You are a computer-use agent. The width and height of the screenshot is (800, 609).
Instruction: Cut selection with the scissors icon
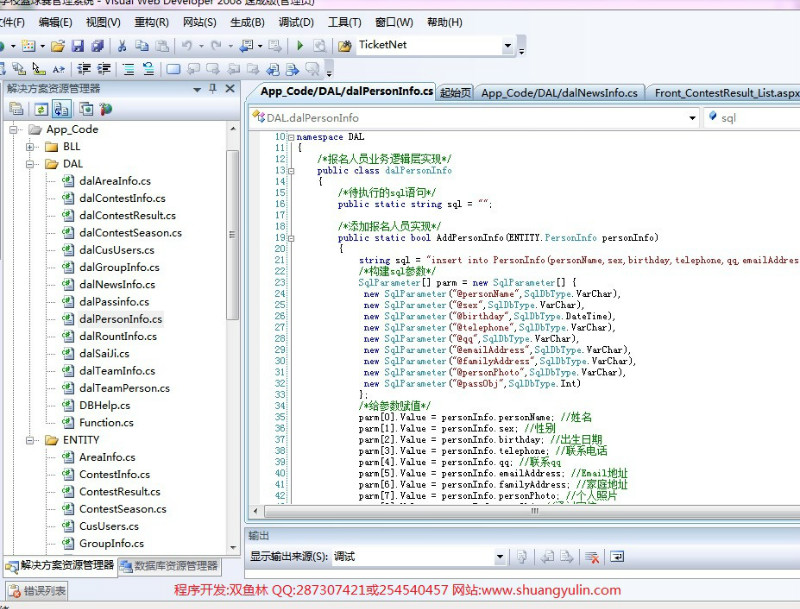tap(122, 46)
